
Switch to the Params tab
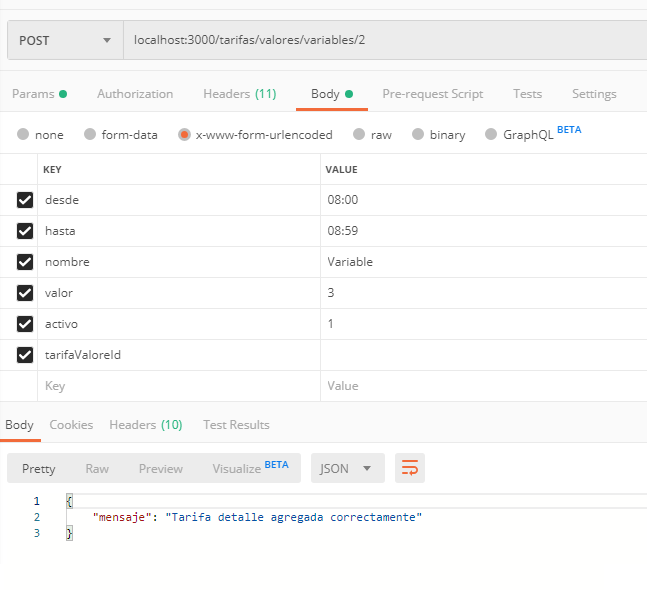pyautogui.click(x=39, y=94)
